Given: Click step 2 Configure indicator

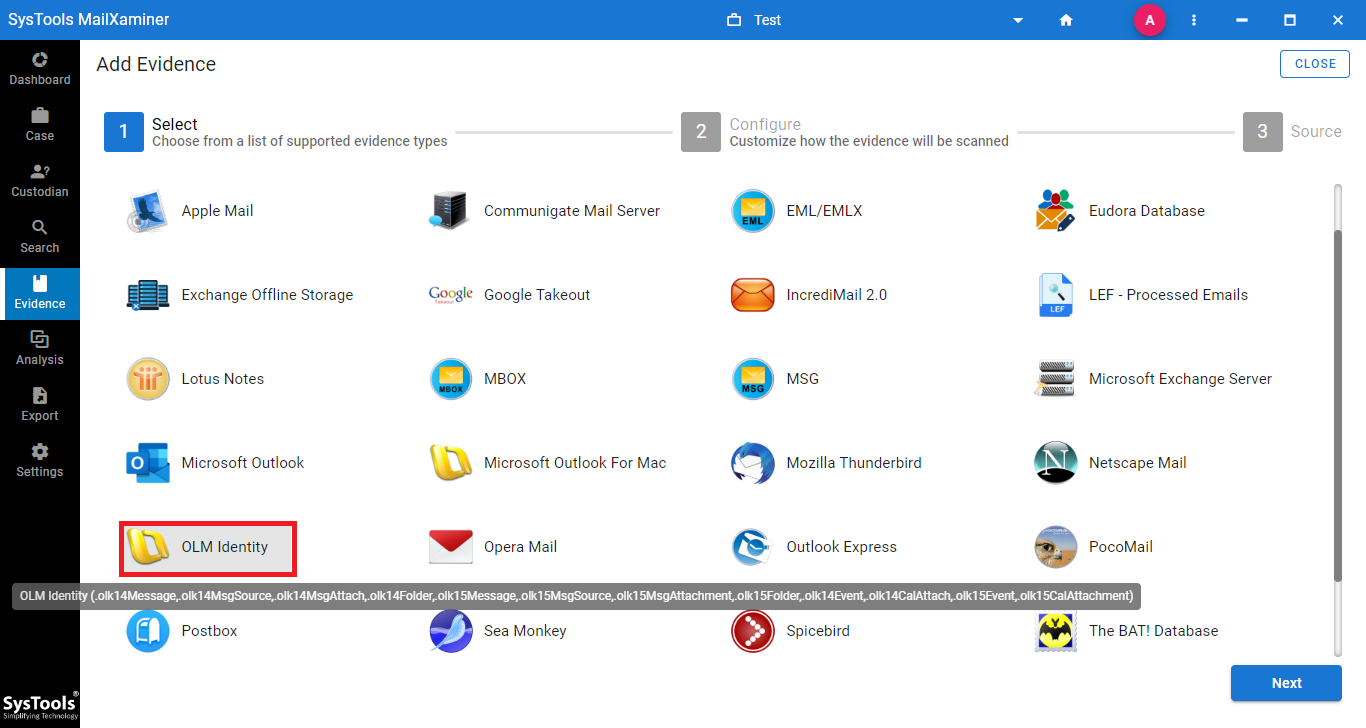Looking at the screenshot, I should (x=701, y=132).
